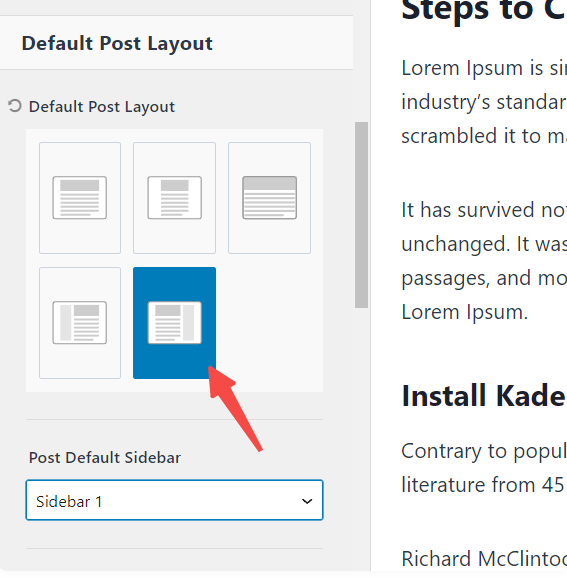This screenshot has width=567, height=583.
Task: Click the 'Install Kade' heading in the preview
Action: (484, 396)
